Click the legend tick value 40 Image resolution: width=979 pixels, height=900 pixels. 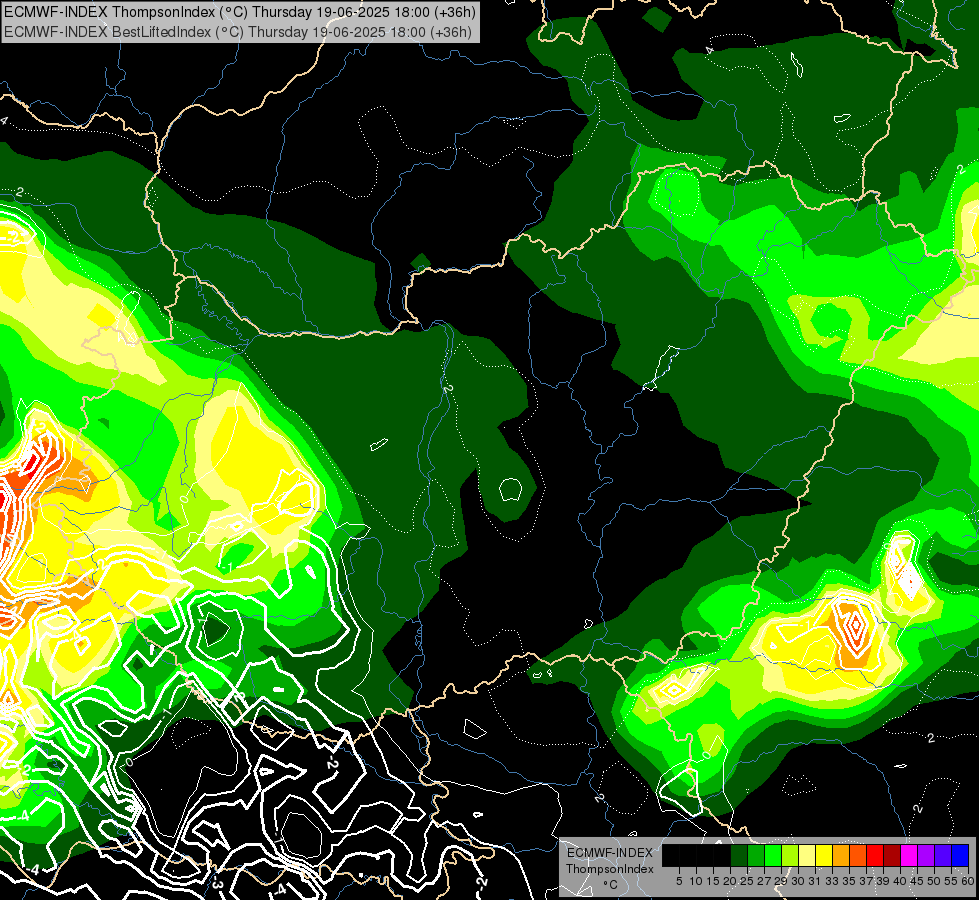coord(900,881)
